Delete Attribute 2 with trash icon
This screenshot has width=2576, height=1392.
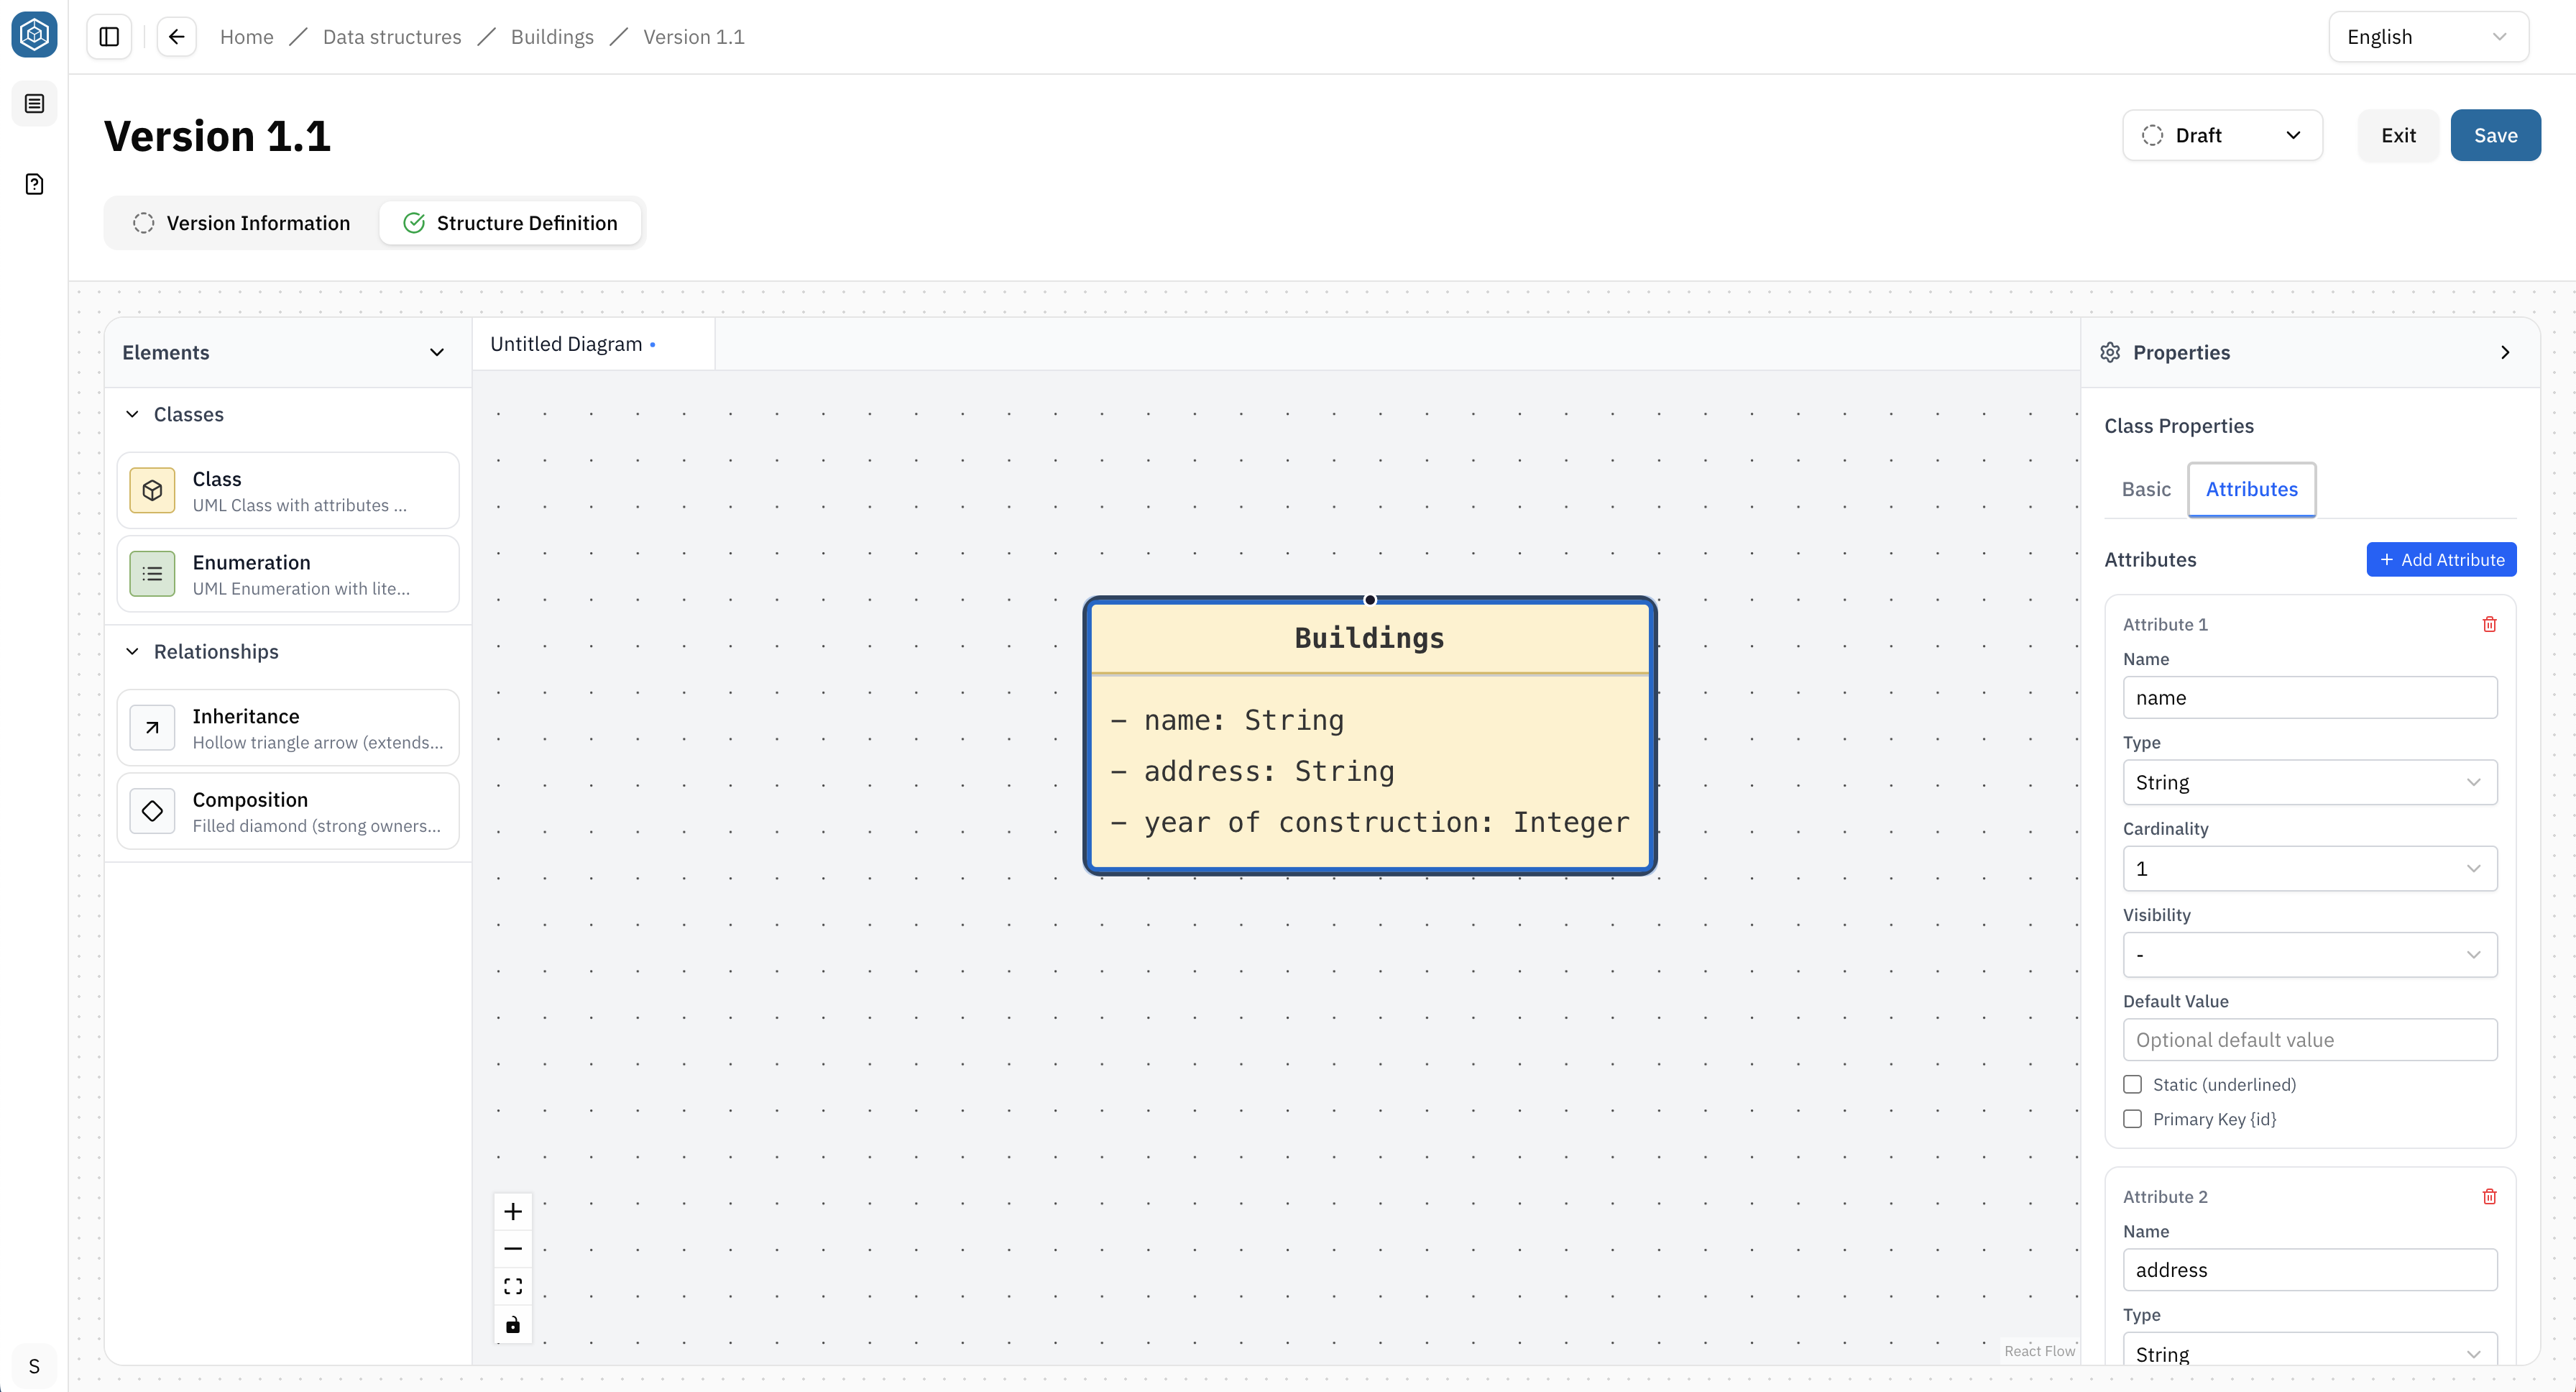coord(2490,1196)
